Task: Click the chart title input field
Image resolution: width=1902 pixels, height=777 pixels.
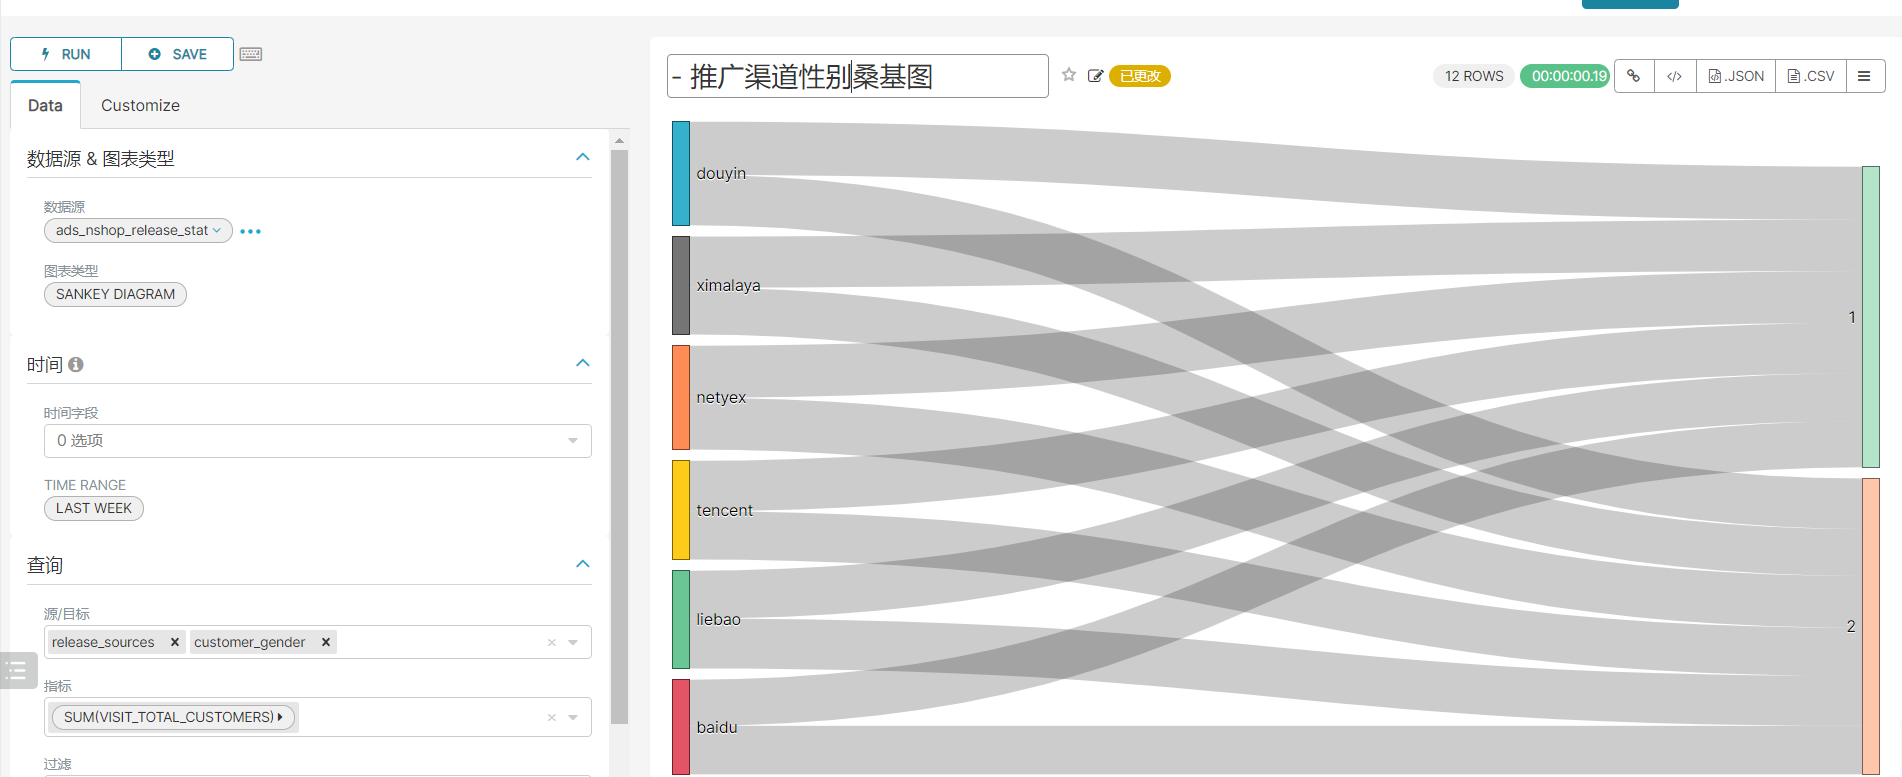Action: [857, 76]
